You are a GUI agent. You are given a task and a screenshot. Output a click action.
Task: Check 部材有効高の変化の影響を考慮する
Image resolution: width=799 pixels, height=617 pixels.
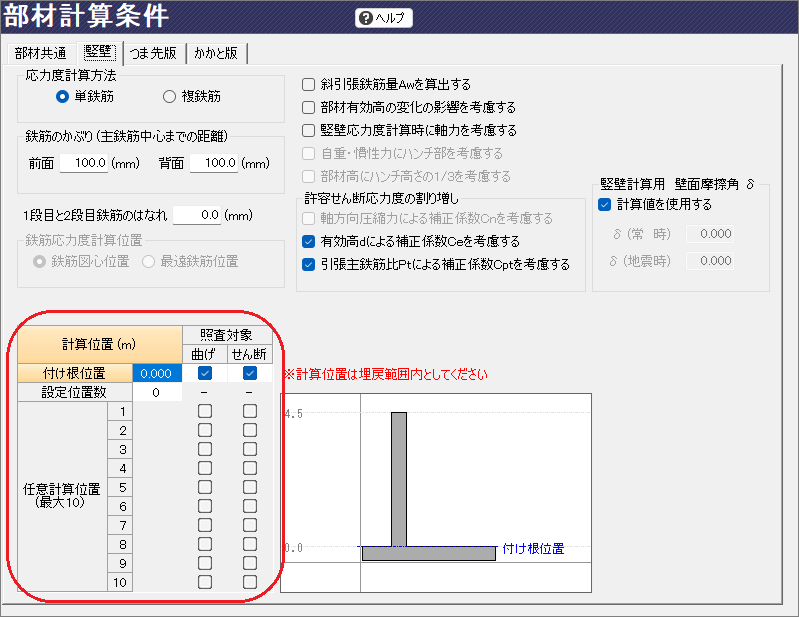pos(309,108)
